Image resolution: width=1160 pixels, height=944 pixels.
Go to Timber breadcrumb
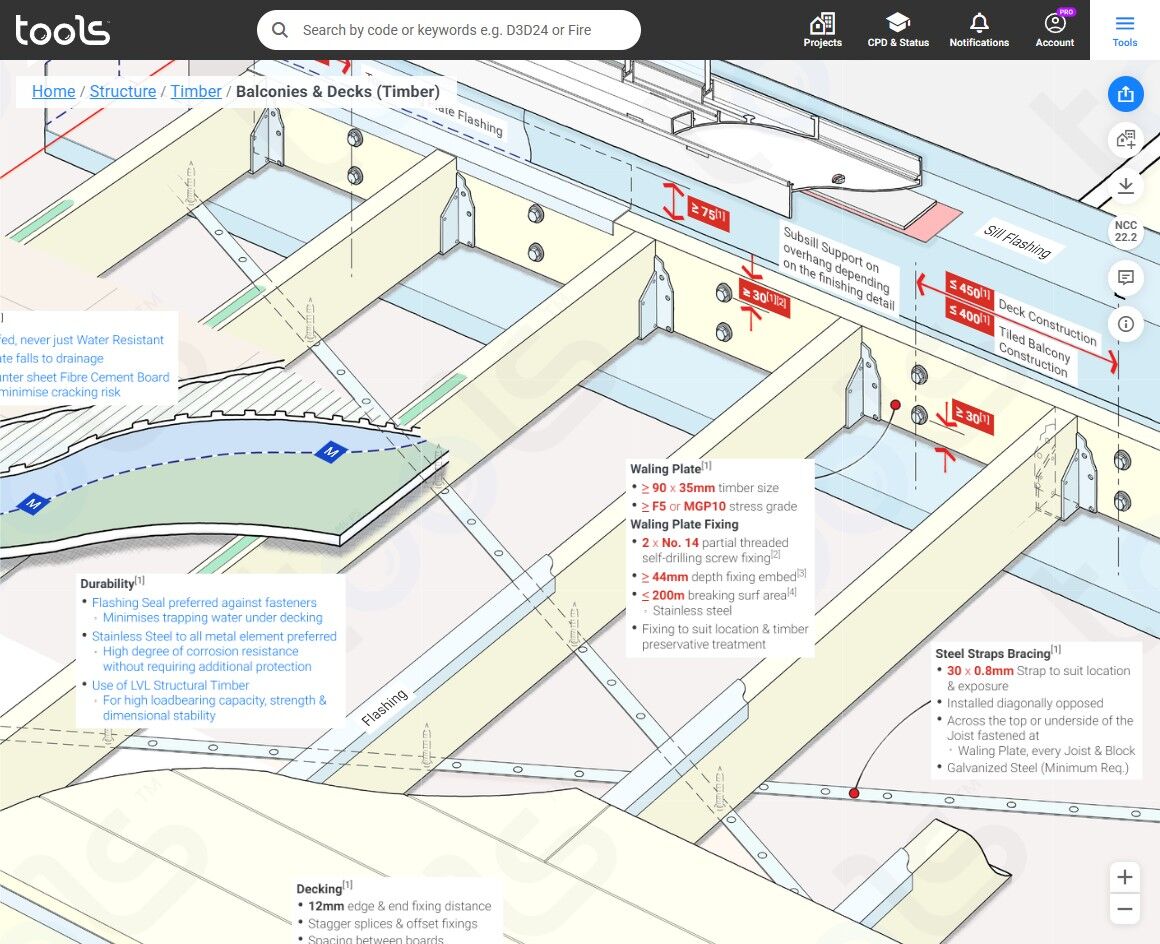(x=196, y=91)
